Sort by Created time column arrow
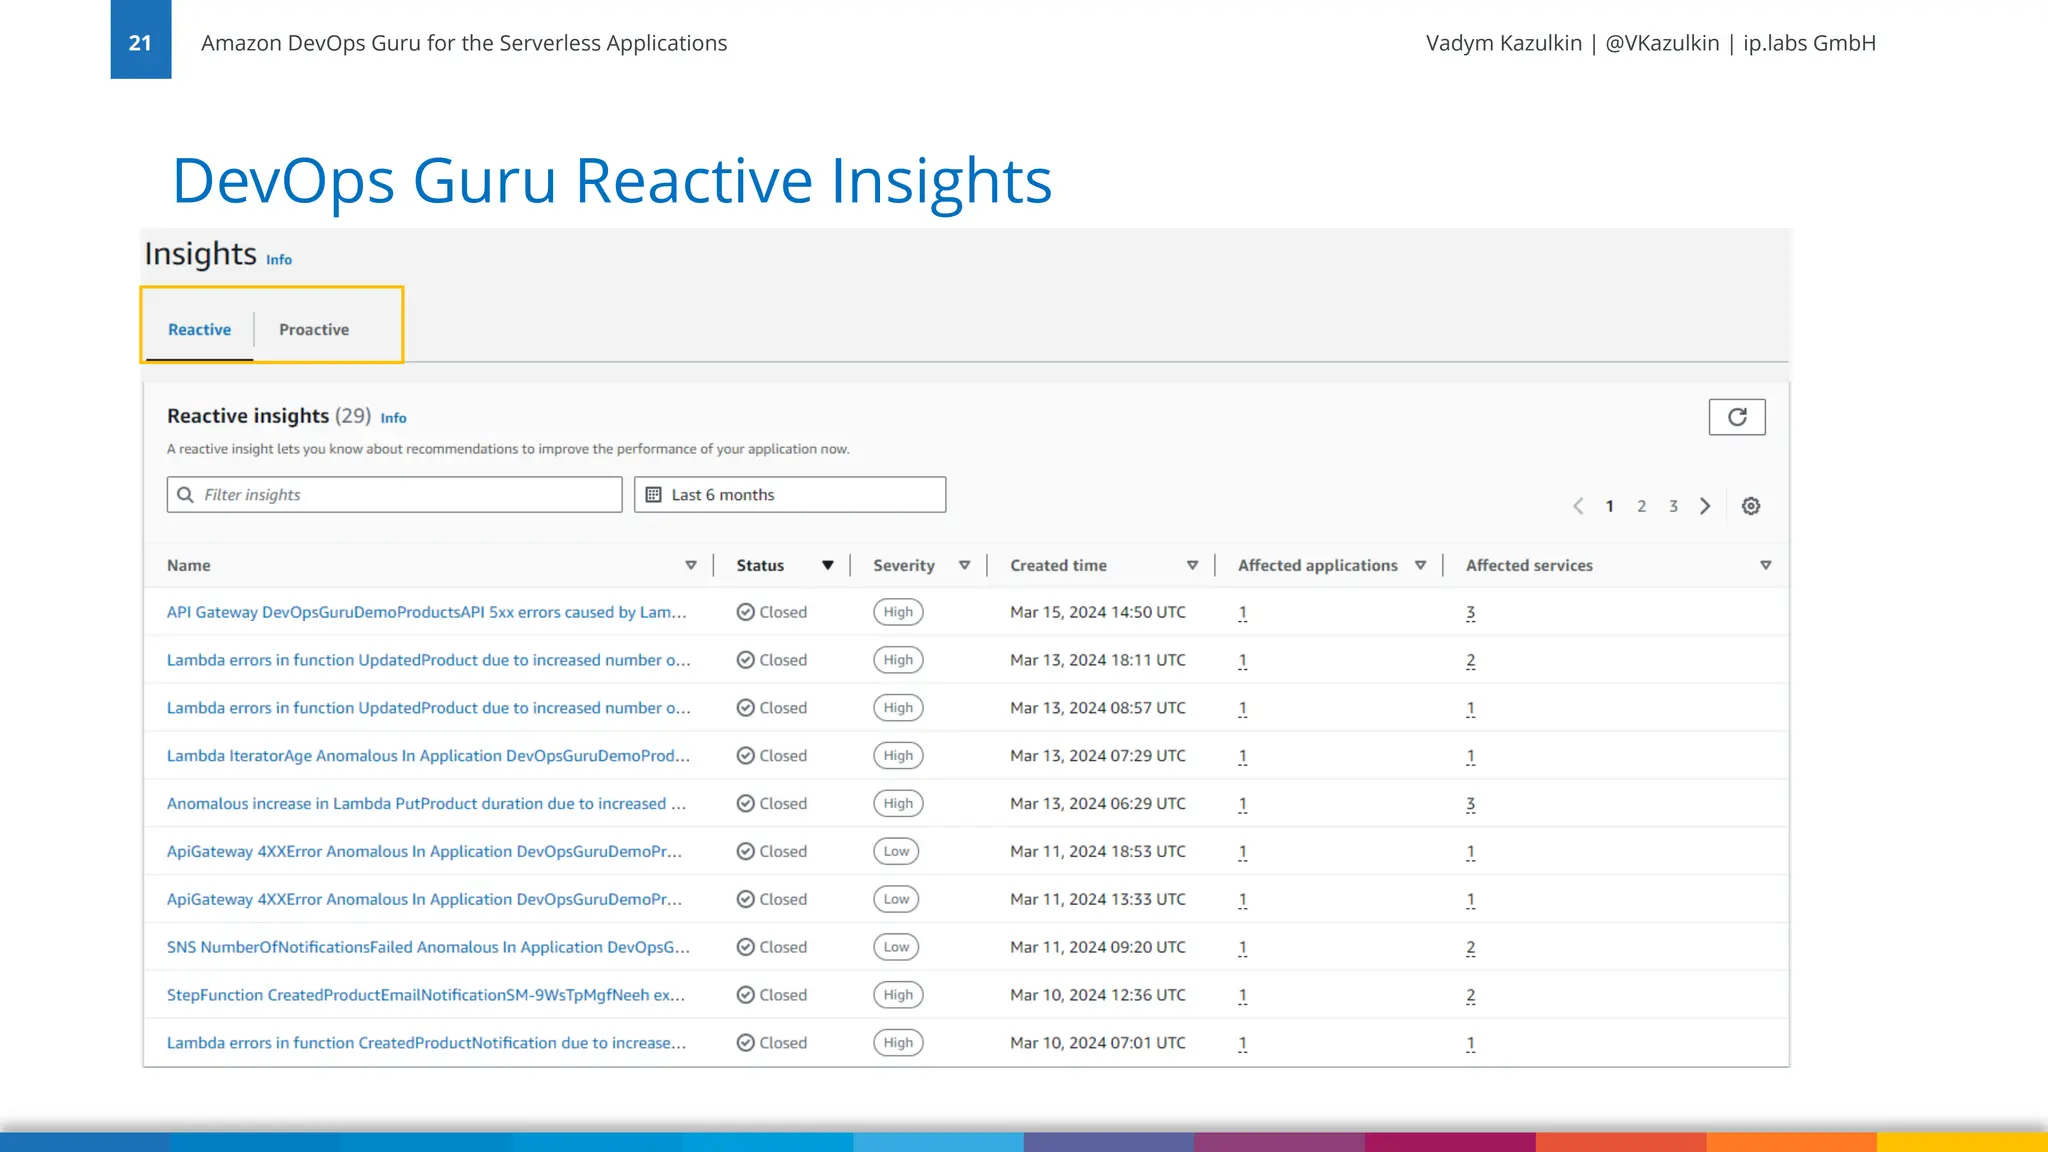2048x1152 pixels. click(x=1192, y=566)
